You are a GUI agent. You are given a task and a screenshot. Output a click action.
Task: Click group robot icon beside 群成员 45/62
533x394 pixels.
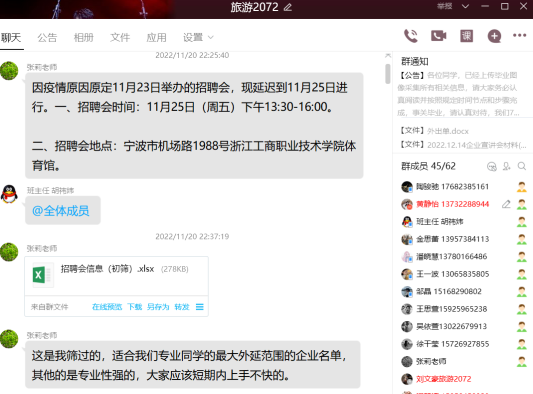click(492, 166)
